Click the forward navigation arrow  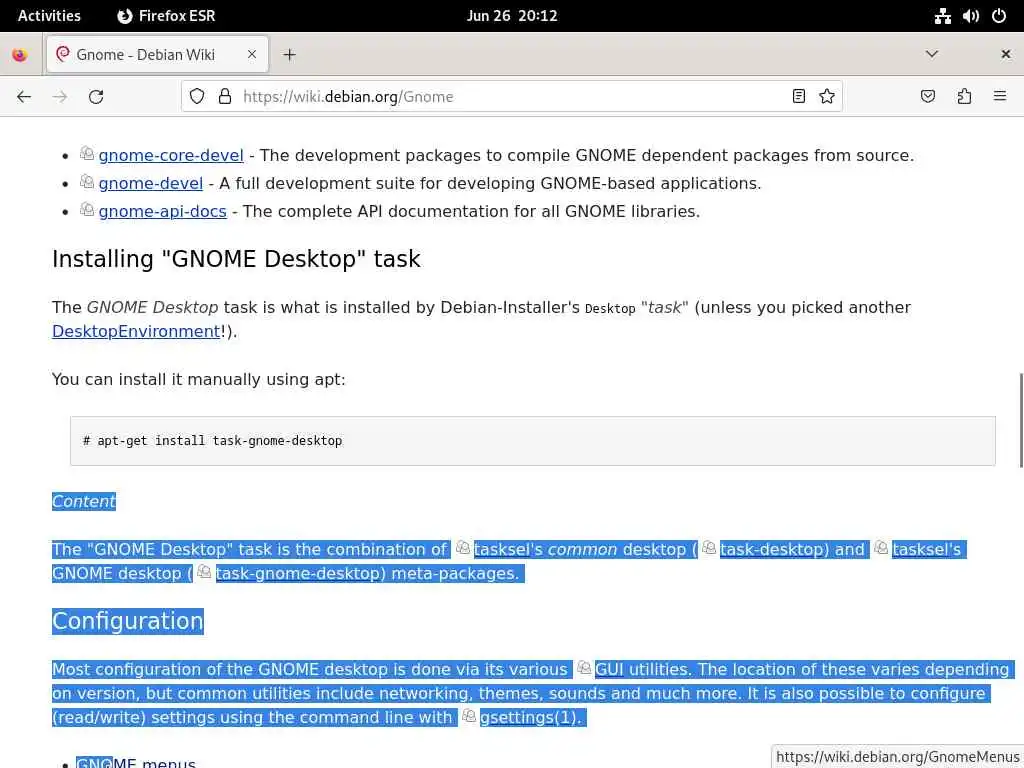pyautogui.click(x=60, y=97)
